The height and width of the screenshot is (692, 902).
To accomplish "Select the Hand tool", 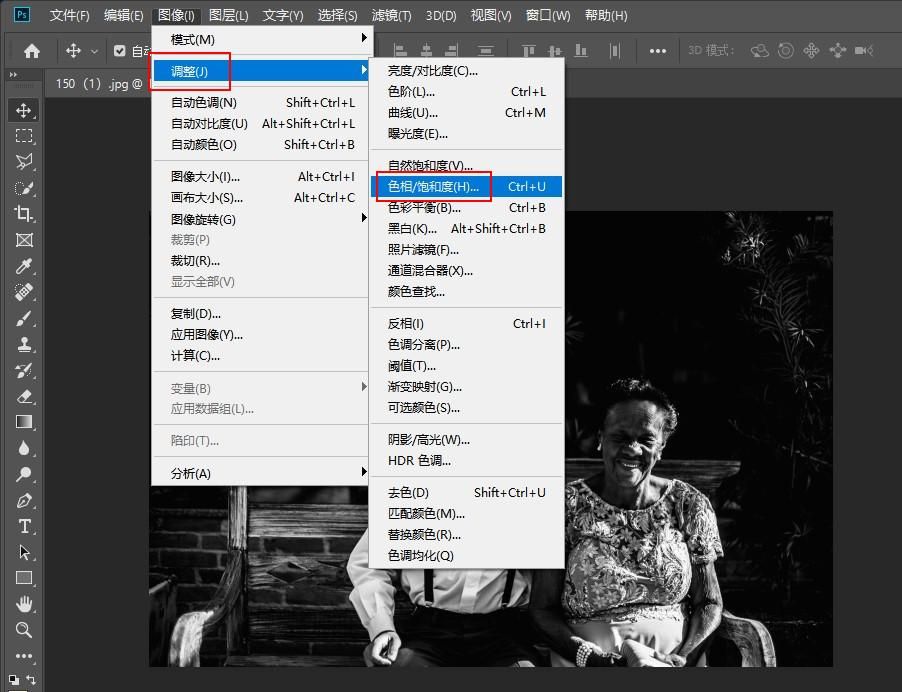I will coord(24,604).
